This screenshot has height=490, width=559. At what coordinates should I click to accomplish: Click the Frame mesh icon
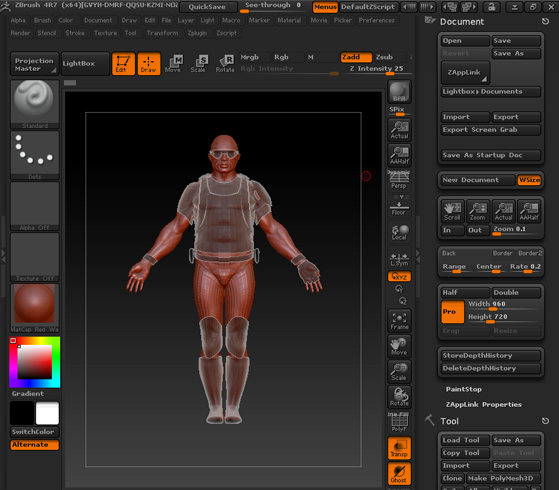399,320
